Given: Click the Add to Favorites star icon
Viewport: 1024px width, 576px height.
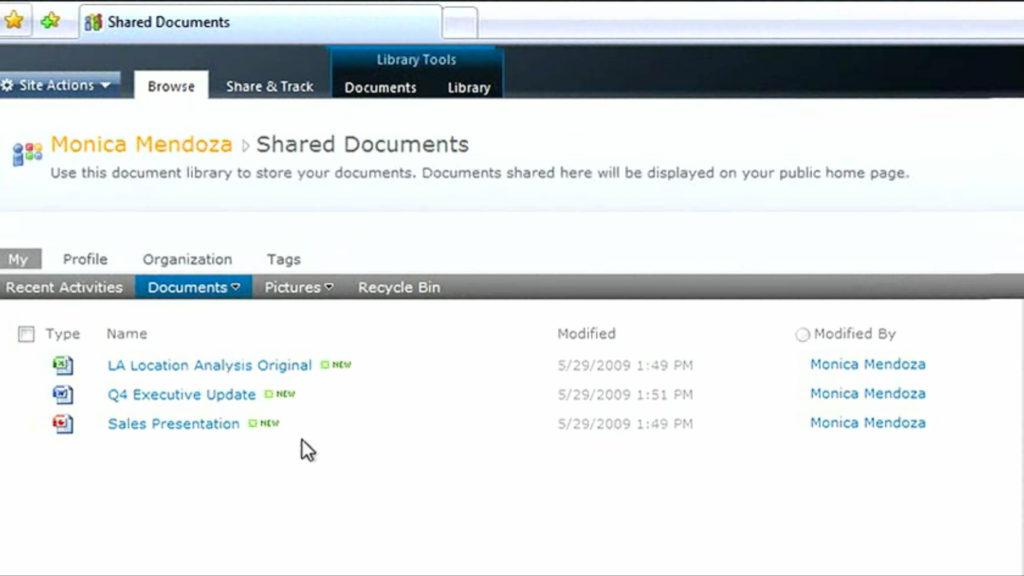Looking at the screenshot, I should [50, 21].
